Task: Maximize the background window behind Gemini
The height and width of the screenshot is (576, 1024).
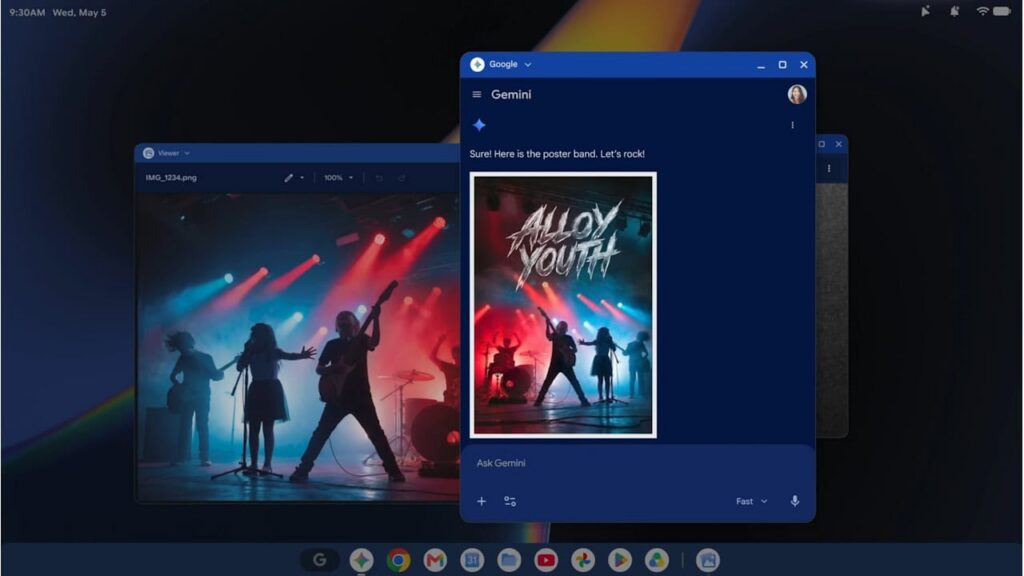Action: (822, 144)
